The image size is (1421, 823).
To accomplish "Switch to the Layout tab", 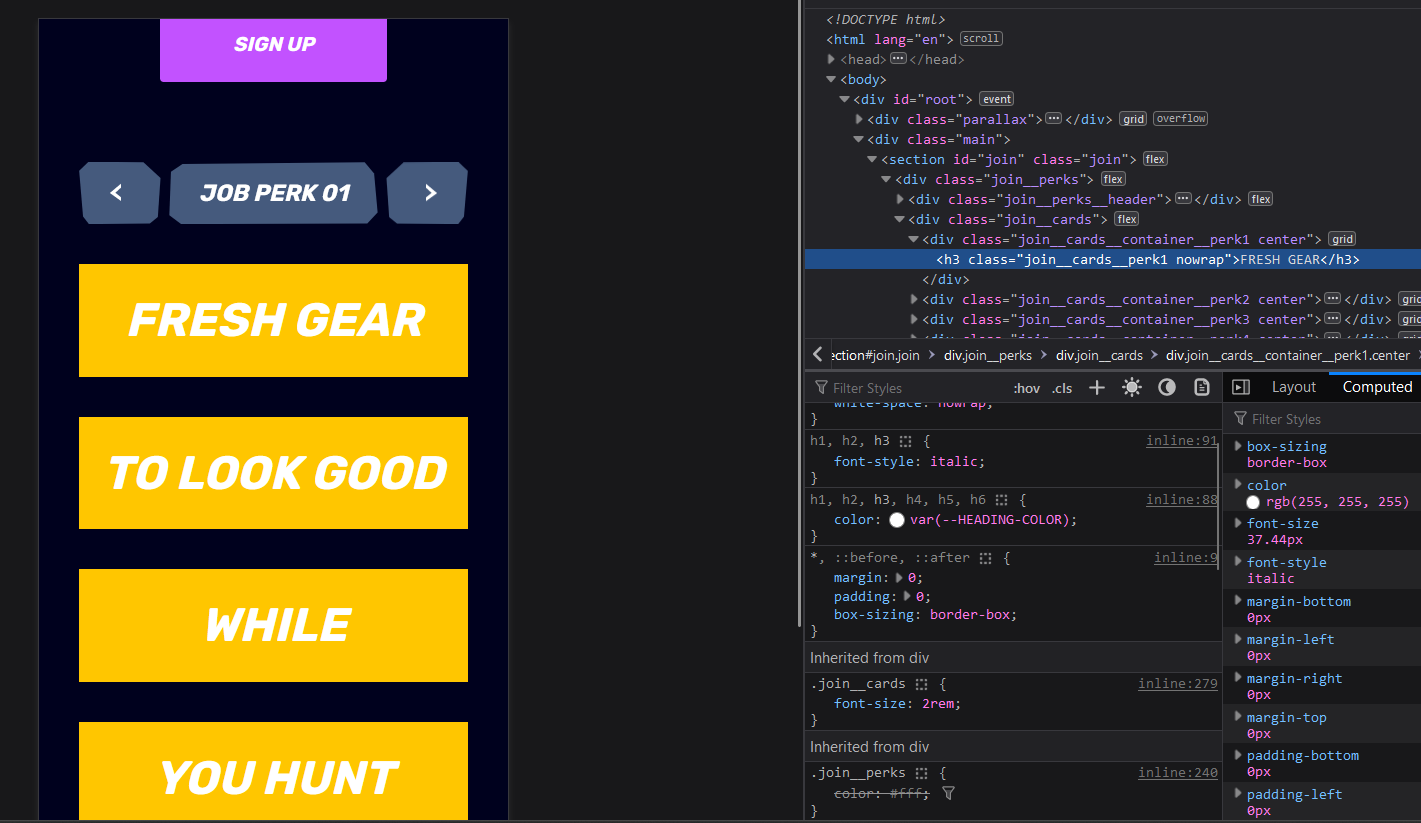I will 1293,386.
